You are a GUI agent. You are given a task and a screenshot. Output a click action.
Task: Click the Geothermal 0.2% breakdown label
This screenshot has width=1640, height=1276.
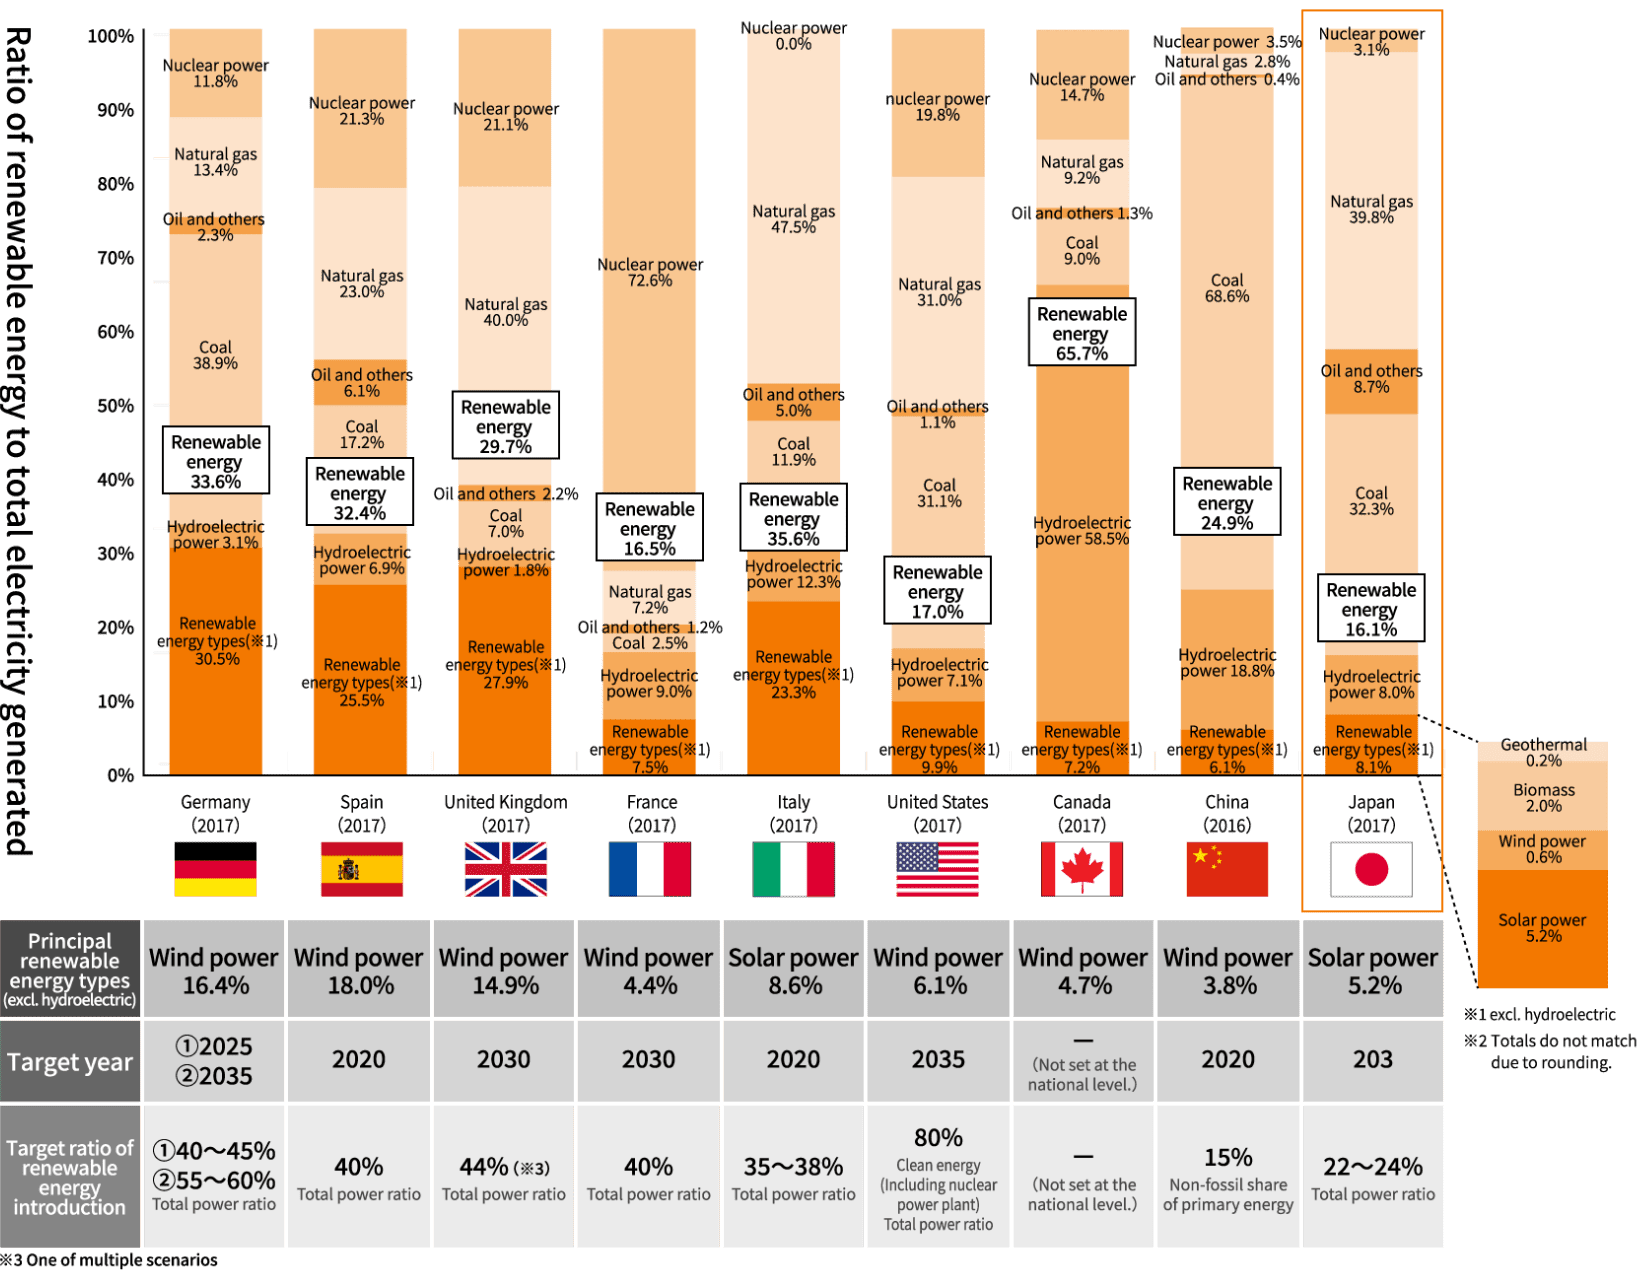coord(1544,752)
